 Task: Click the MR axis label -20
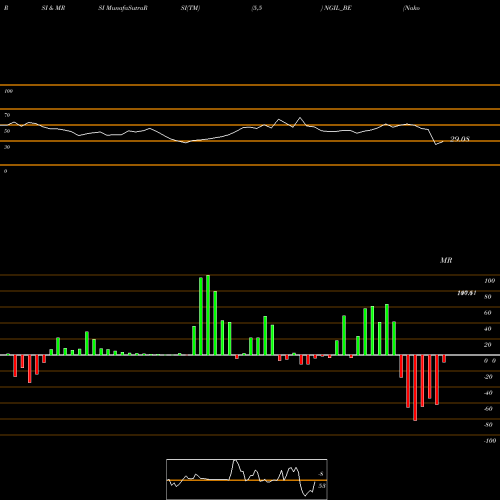coord(488,377)
